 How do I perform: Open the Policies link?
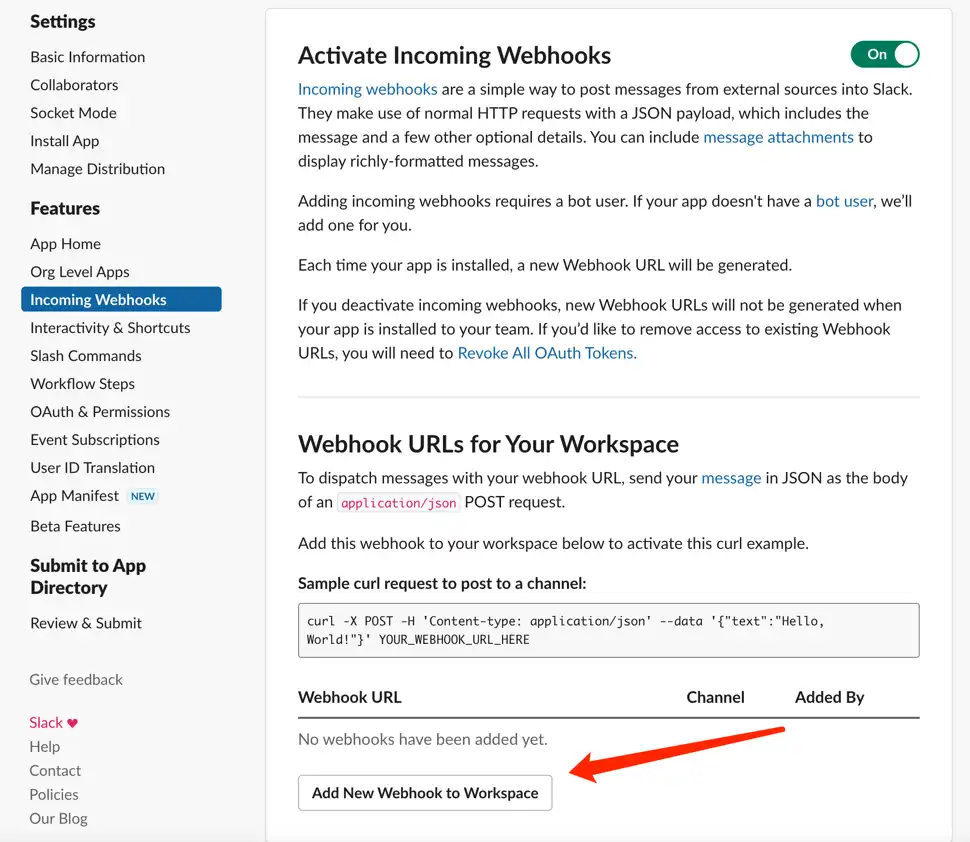54,794
